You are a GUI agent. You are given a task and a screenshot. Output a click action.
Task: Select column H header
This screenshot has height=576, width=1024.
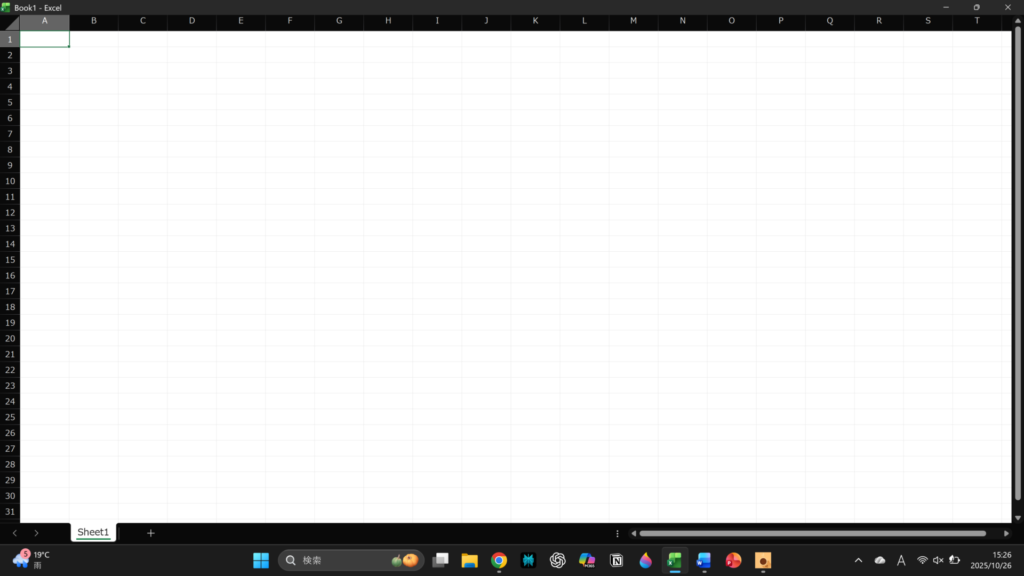click(388, 21)
